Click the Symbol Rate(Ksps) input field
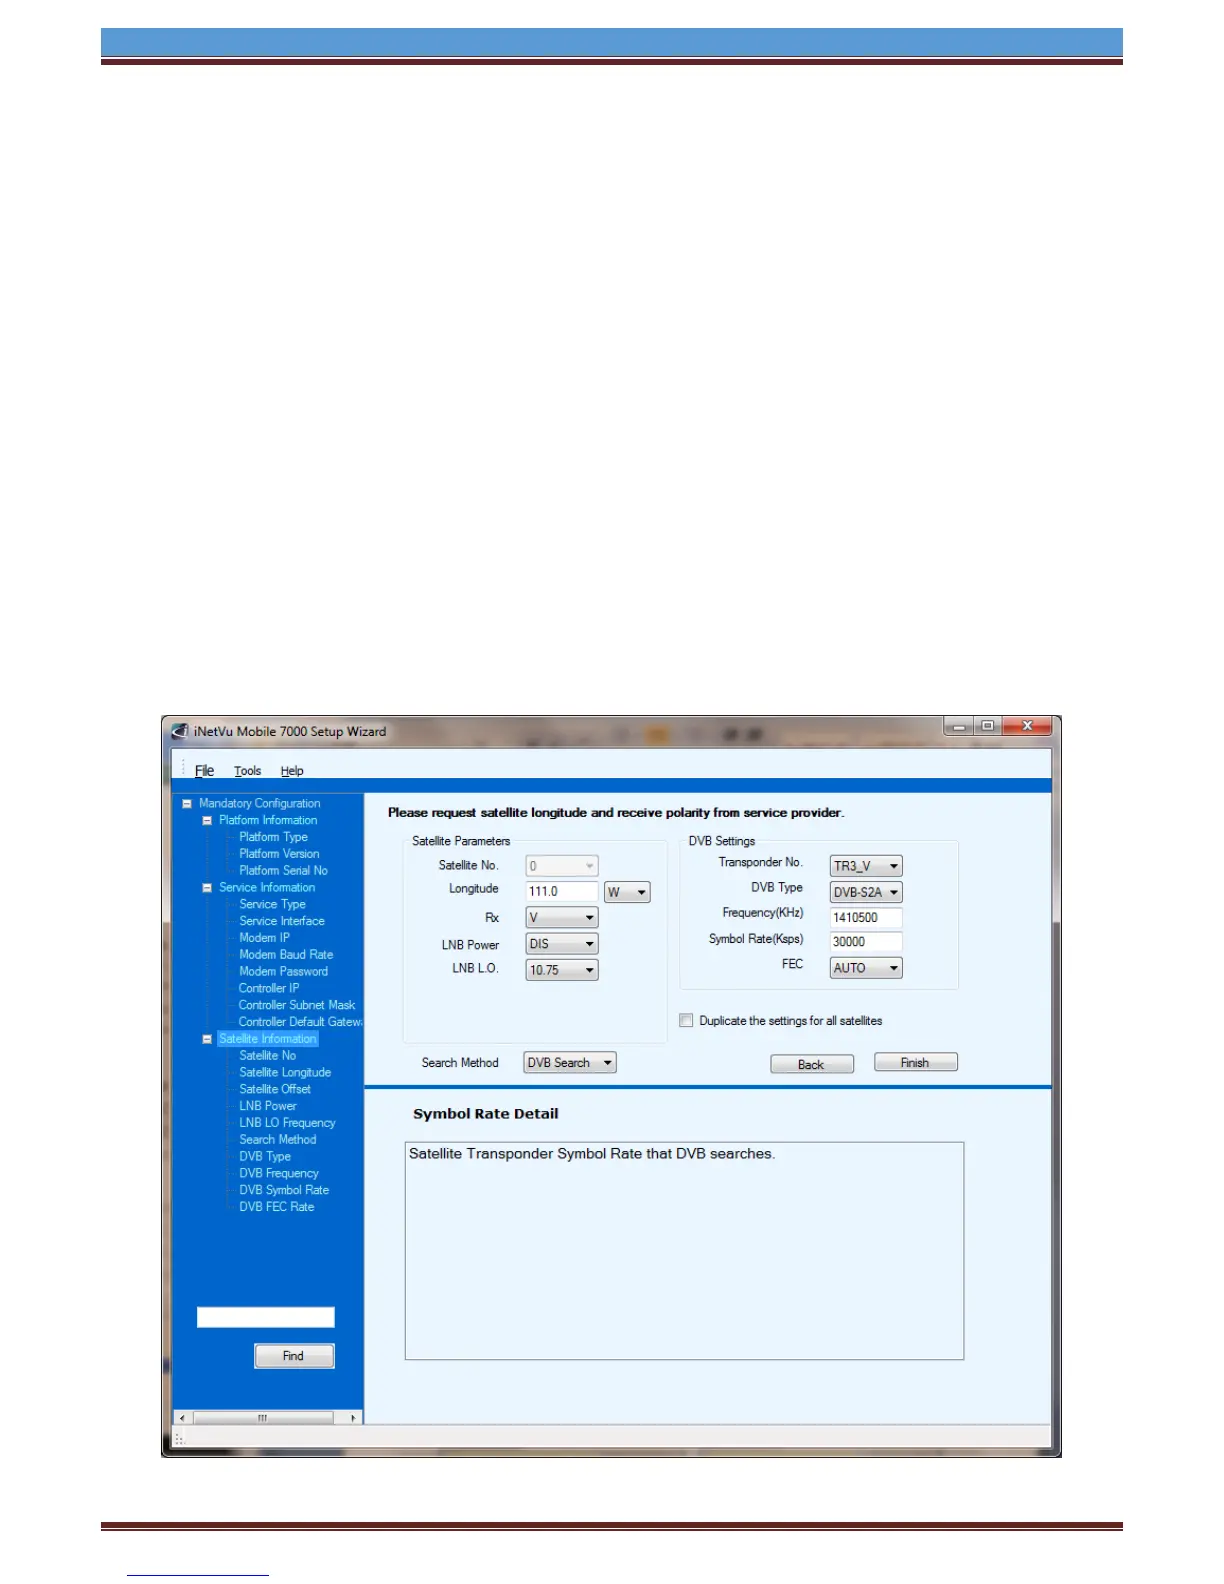 [x=866, y=942]
